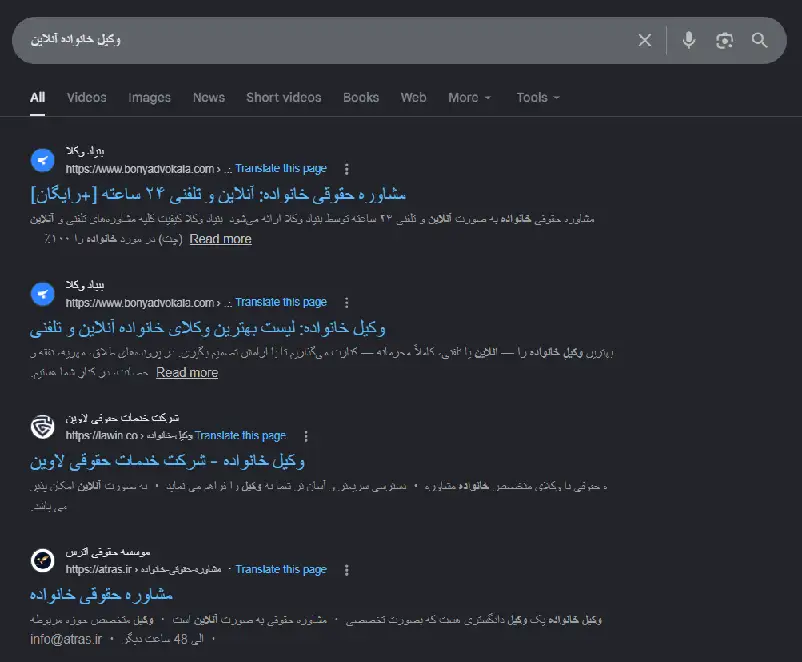Screen dimensions: 802x662
Task: Translate second bonyadvokala result page
Action: [x=281, y=302]
